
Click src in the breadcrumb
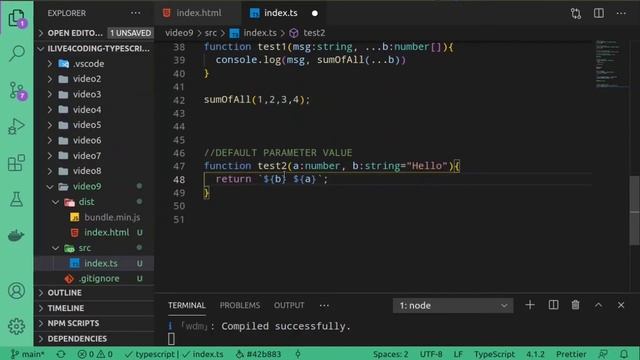tap(211, 33)
